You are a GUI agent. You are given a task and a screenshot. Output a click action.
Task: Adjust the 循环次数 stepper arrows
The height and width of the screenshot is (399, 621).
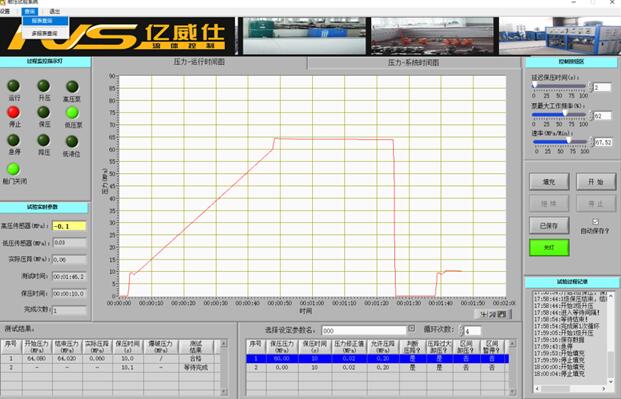point(461,330)
